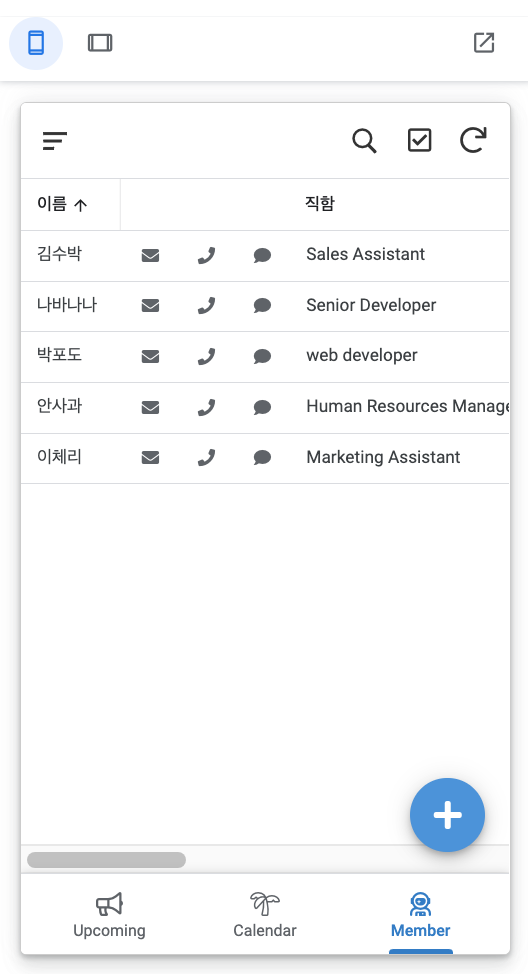
Task: Select the web developer cell
Action: coord(362,355)
